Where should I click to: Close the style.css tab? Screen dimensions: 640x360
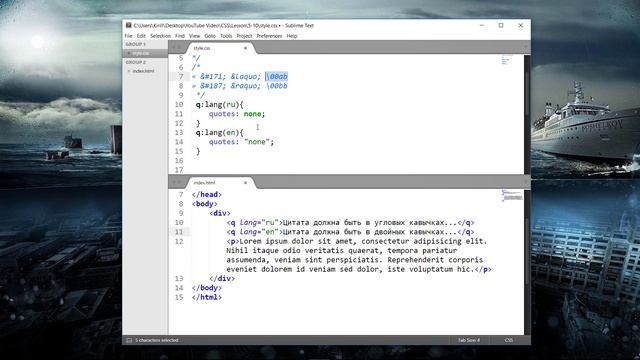pos(245,48)
